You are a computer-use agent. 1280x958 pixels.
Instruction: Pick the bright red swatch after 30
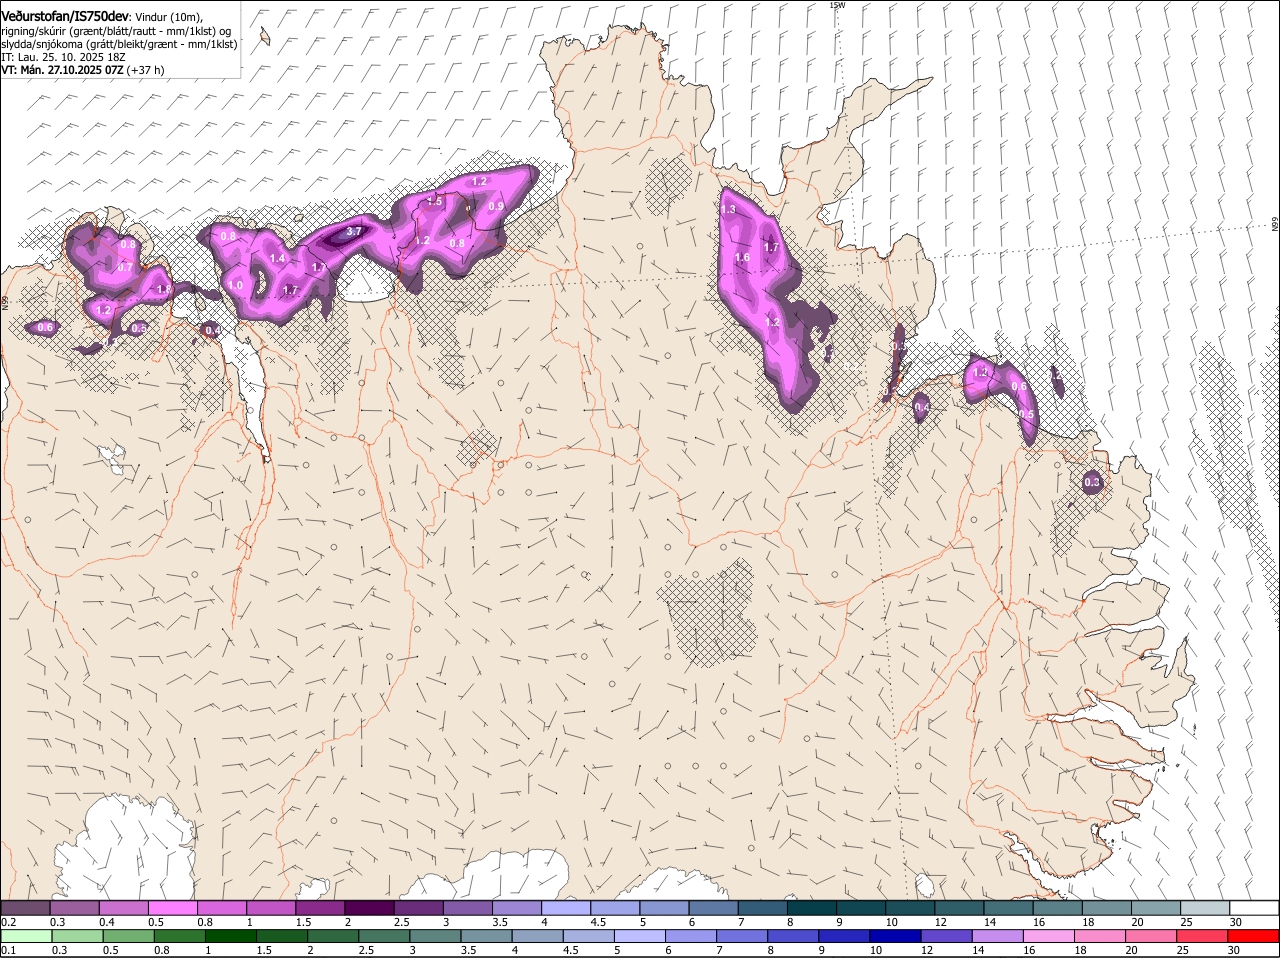[1254, 936]
